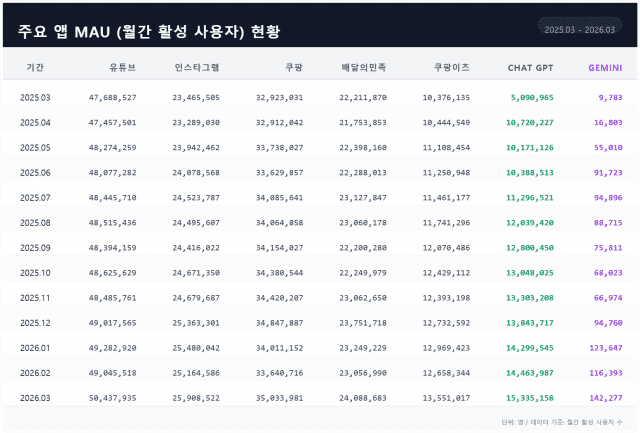Click the 2025.03 - 2026.03 date range badge
This screenshot has width=640, height=433.
tap(580, 30)
